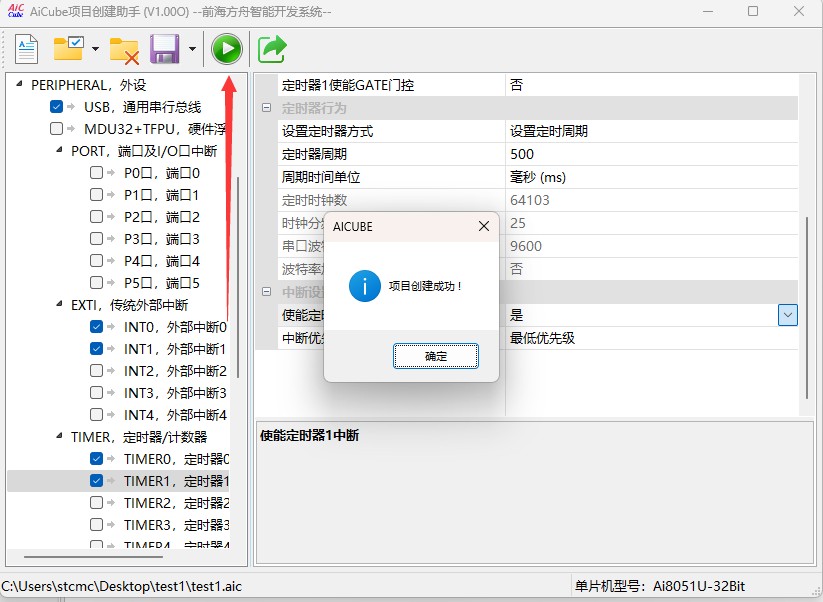This screenshot has width=823, height=602.
Task: Maximize the AiCube window
Action: point(753,11)
